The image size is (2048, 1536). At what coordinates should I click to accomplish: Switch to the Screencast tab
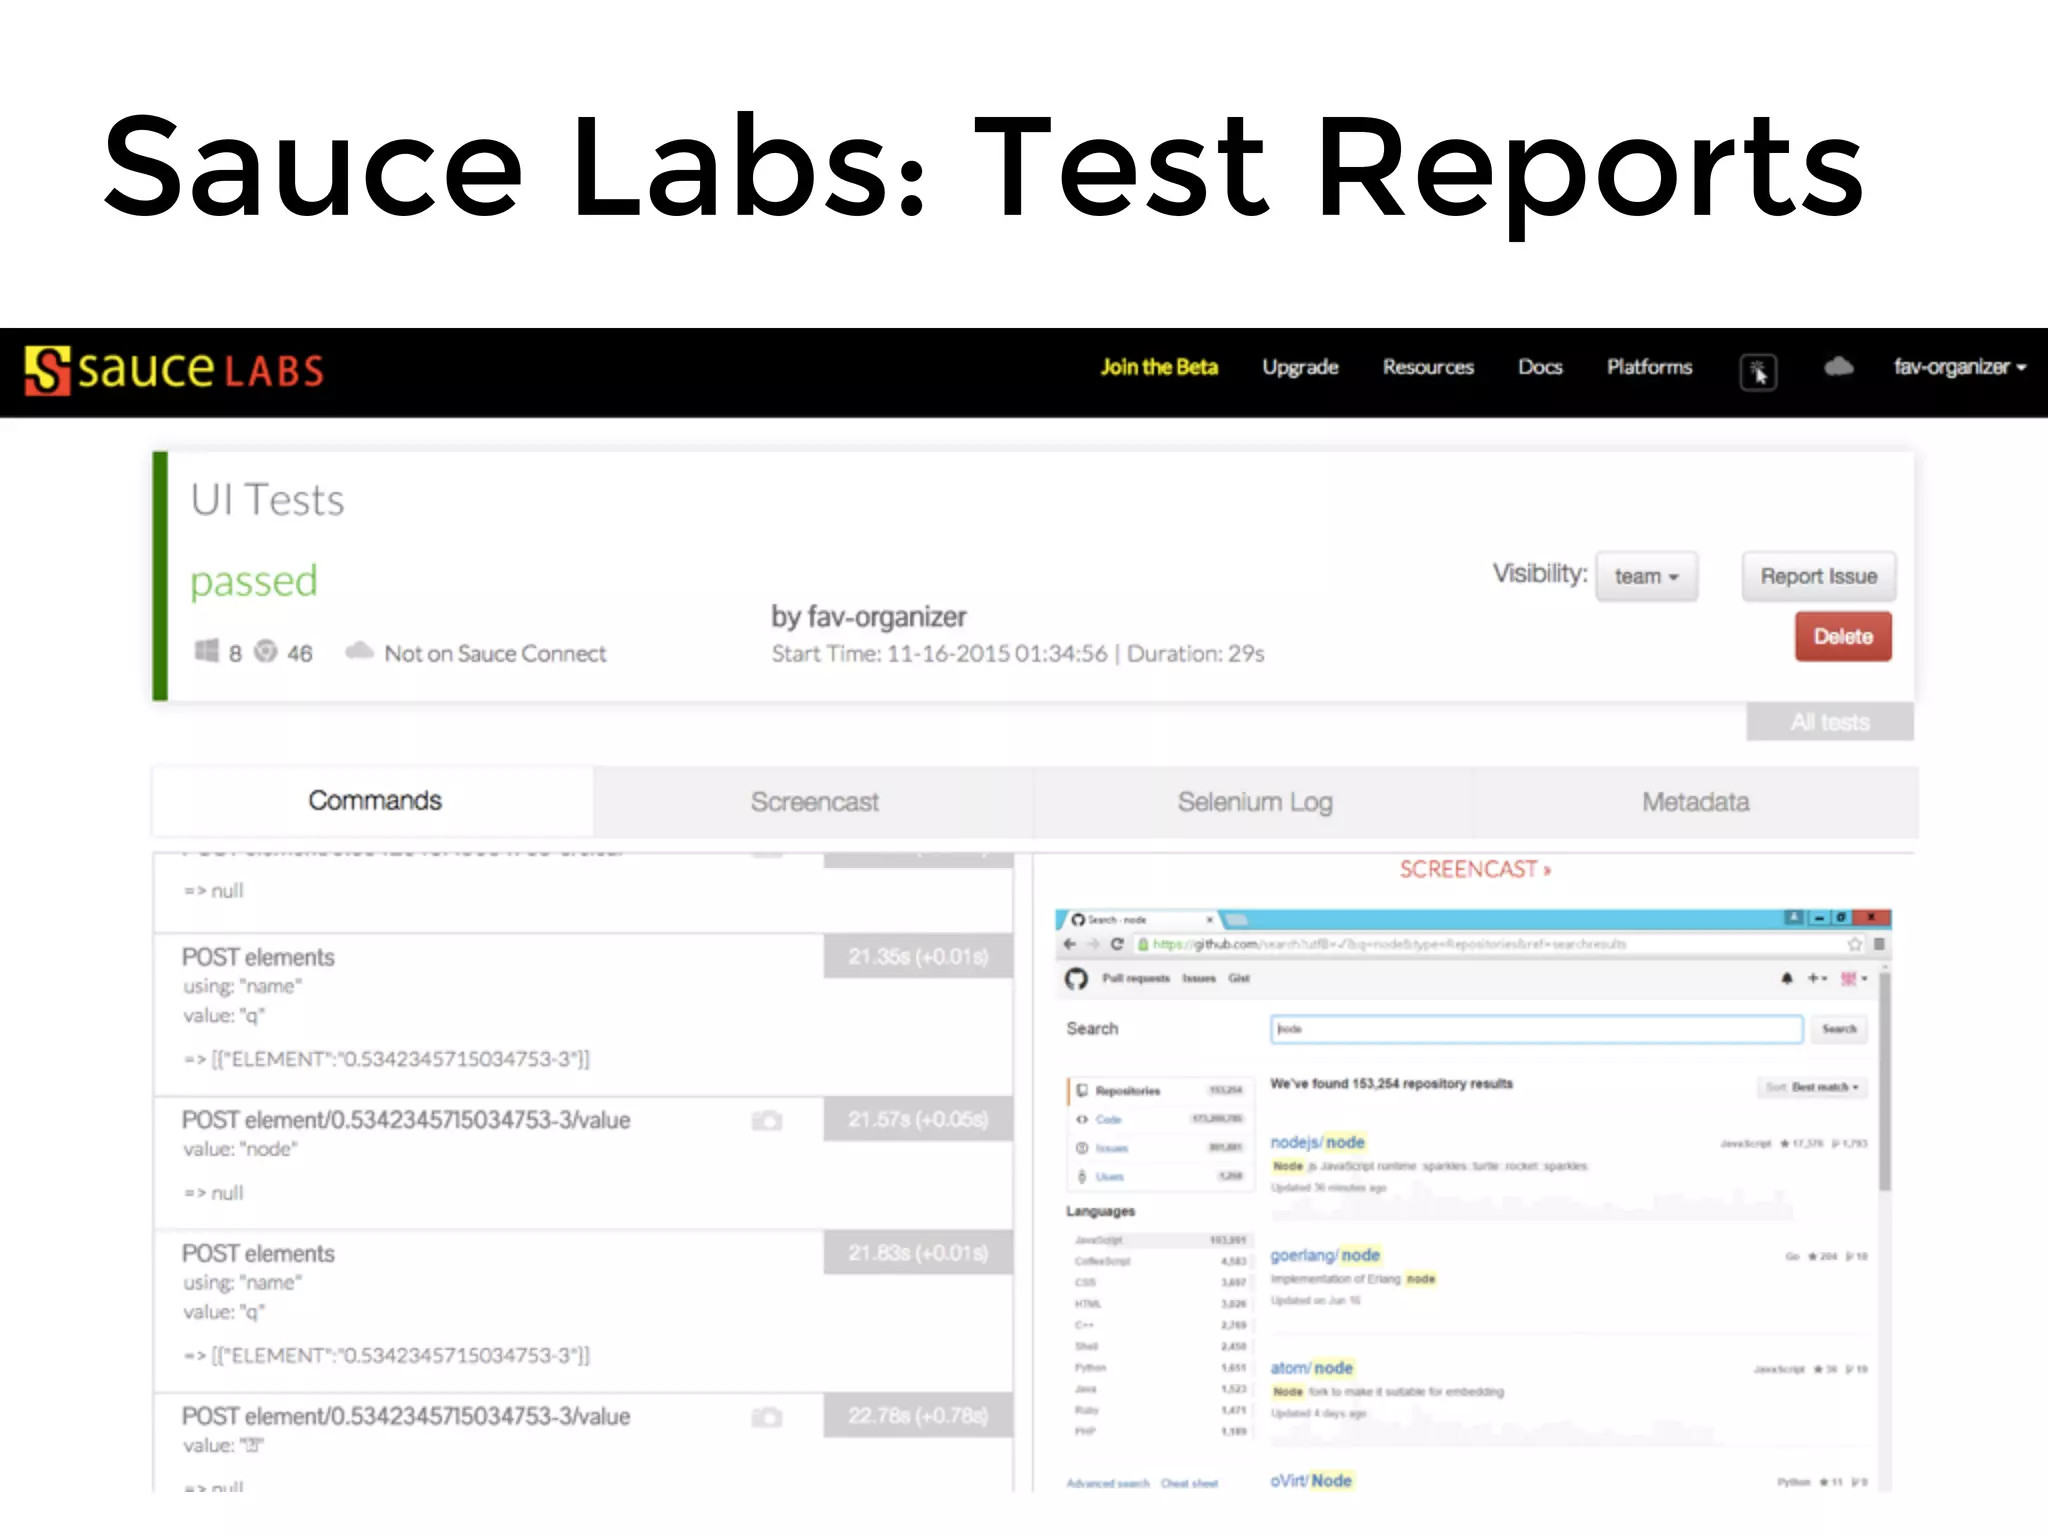[x=814, y=802]
